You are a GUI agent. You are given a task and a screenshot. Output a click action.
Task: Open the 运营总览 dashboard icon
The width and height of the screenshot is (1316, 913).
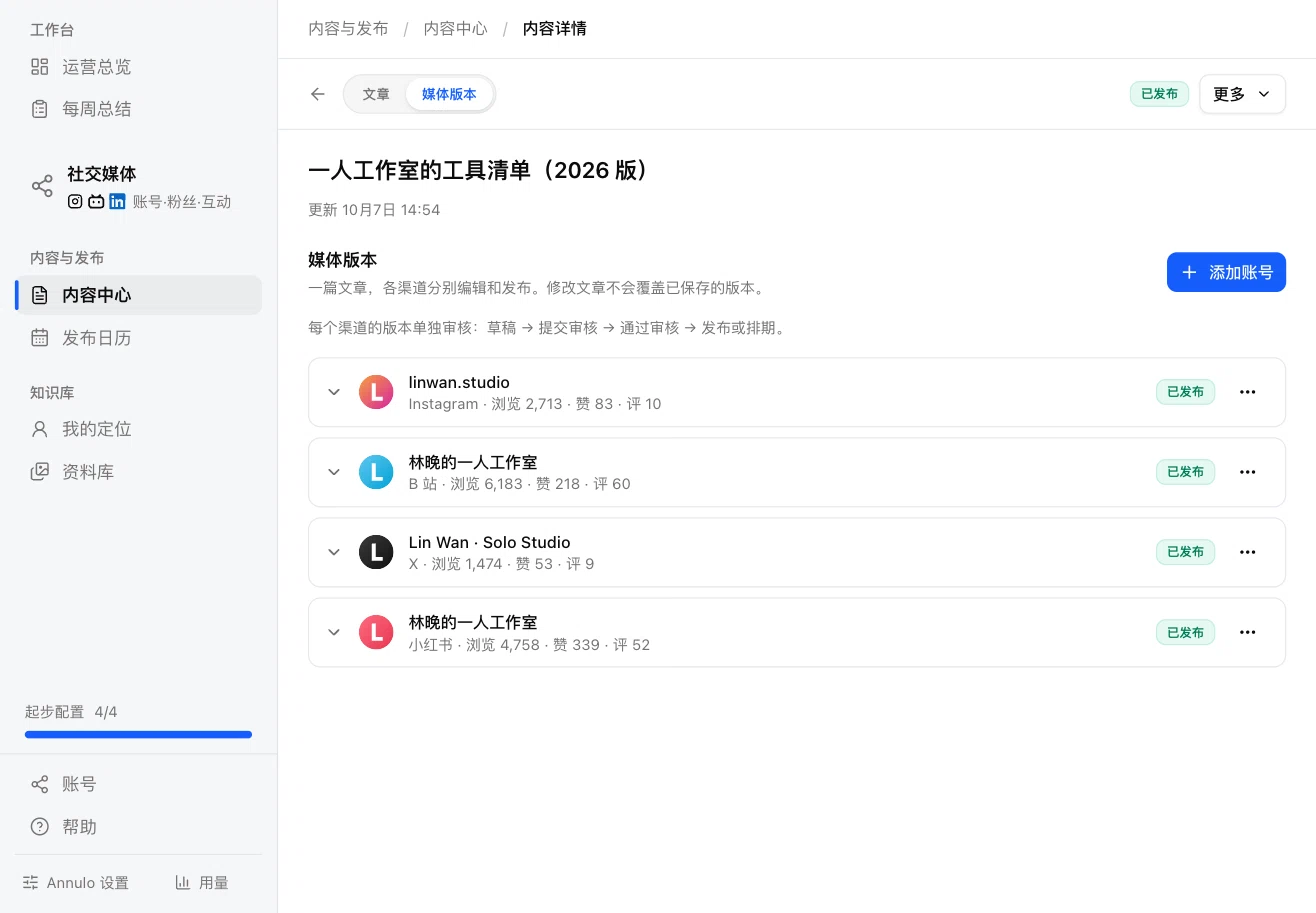[40, 67]
